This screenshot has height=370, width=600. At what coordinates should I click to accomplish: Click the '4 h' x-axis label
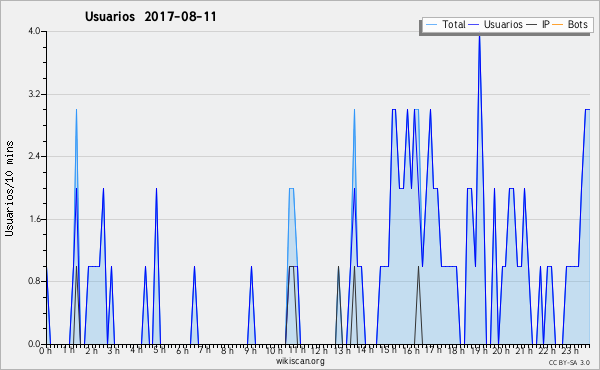tap(137, 350)
